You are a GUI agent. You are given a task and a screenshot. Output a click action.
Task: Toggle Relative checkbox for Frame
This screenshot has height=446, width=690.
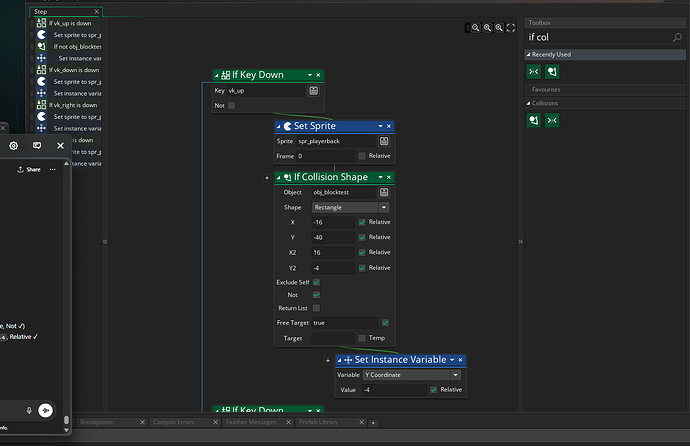coord(362,156)
